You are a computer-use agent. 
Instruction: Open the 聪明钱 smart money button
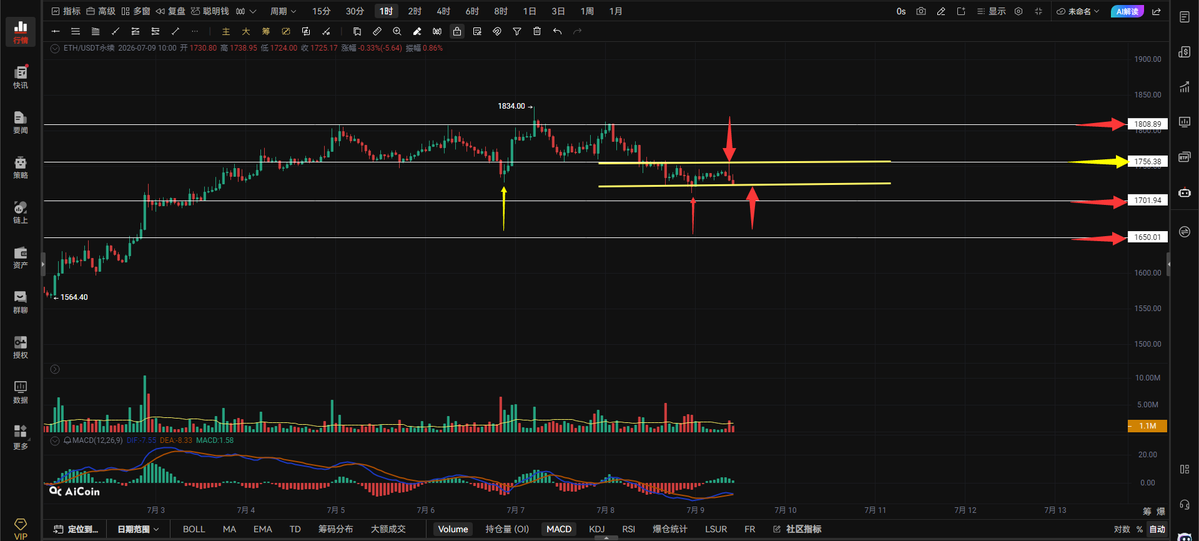click(x=210, y=11)
